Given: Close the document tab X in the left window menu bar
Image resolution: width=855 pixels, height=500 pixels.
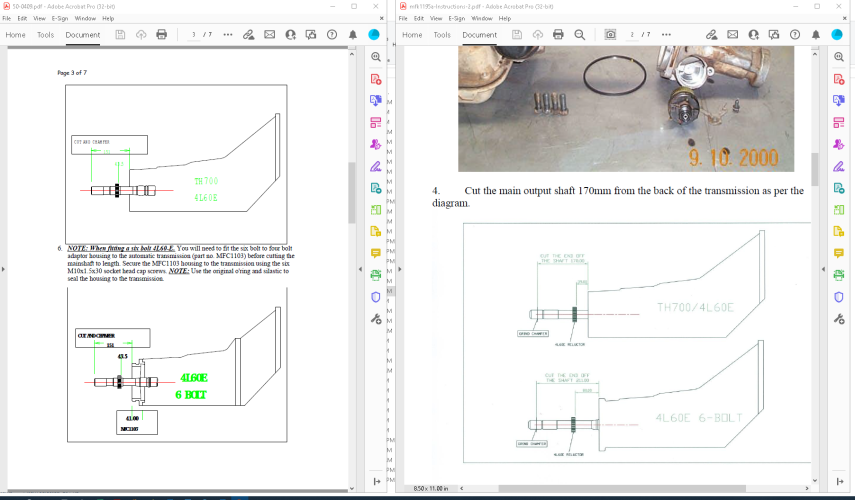Looking at the screenshot, I should pyautogui.click(x=381, y=19).
